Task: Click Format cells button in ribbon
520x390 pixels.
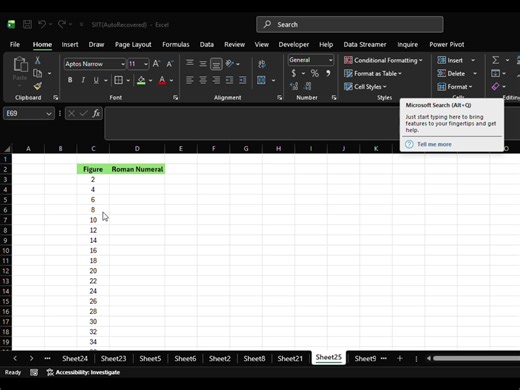Action: 455,87
